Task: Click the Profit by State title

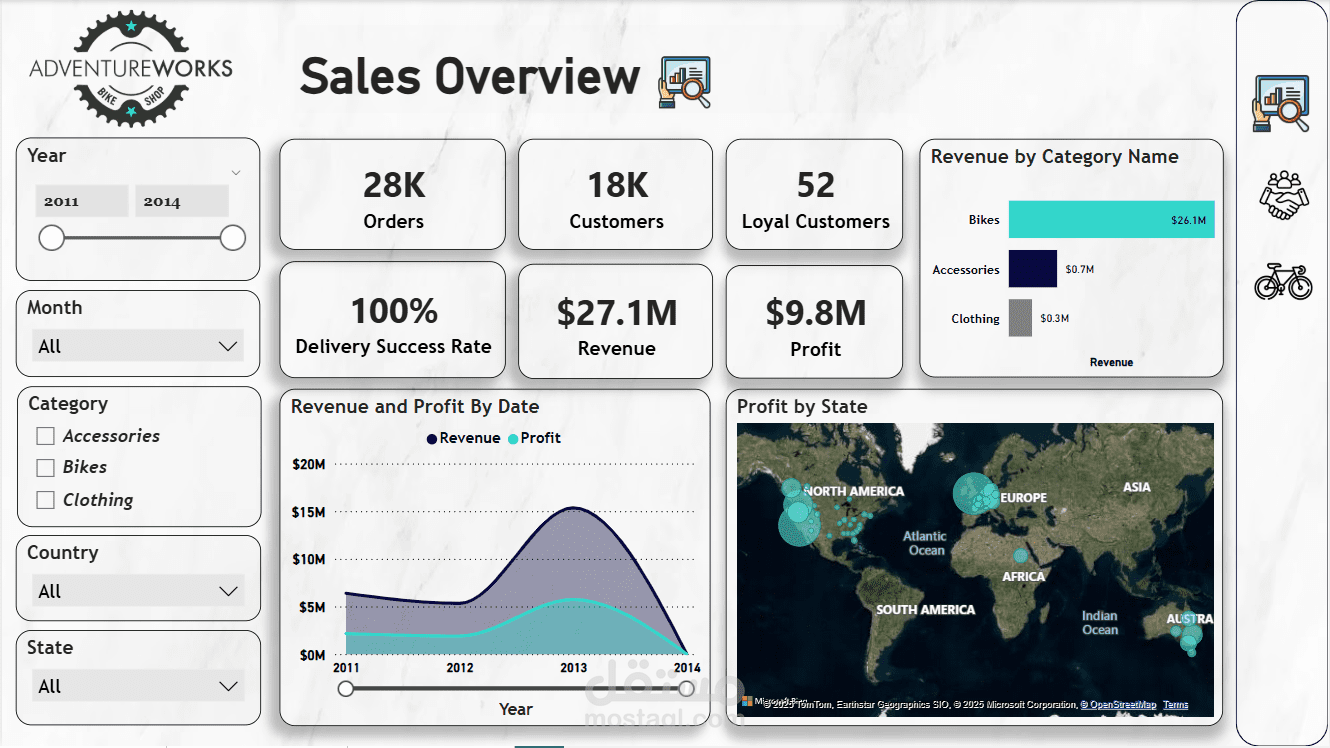Action: (x=802, y=407)
